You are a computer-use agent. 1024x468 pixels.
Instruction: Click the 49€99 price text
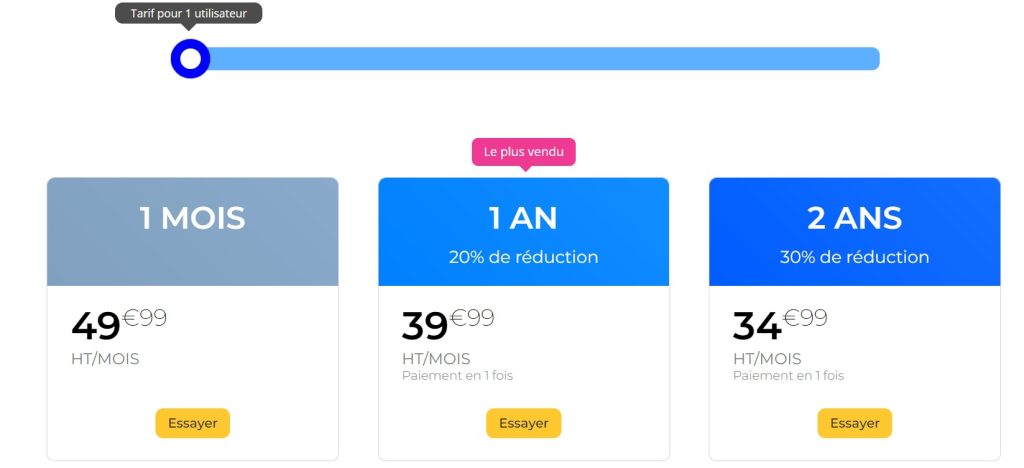118,324
